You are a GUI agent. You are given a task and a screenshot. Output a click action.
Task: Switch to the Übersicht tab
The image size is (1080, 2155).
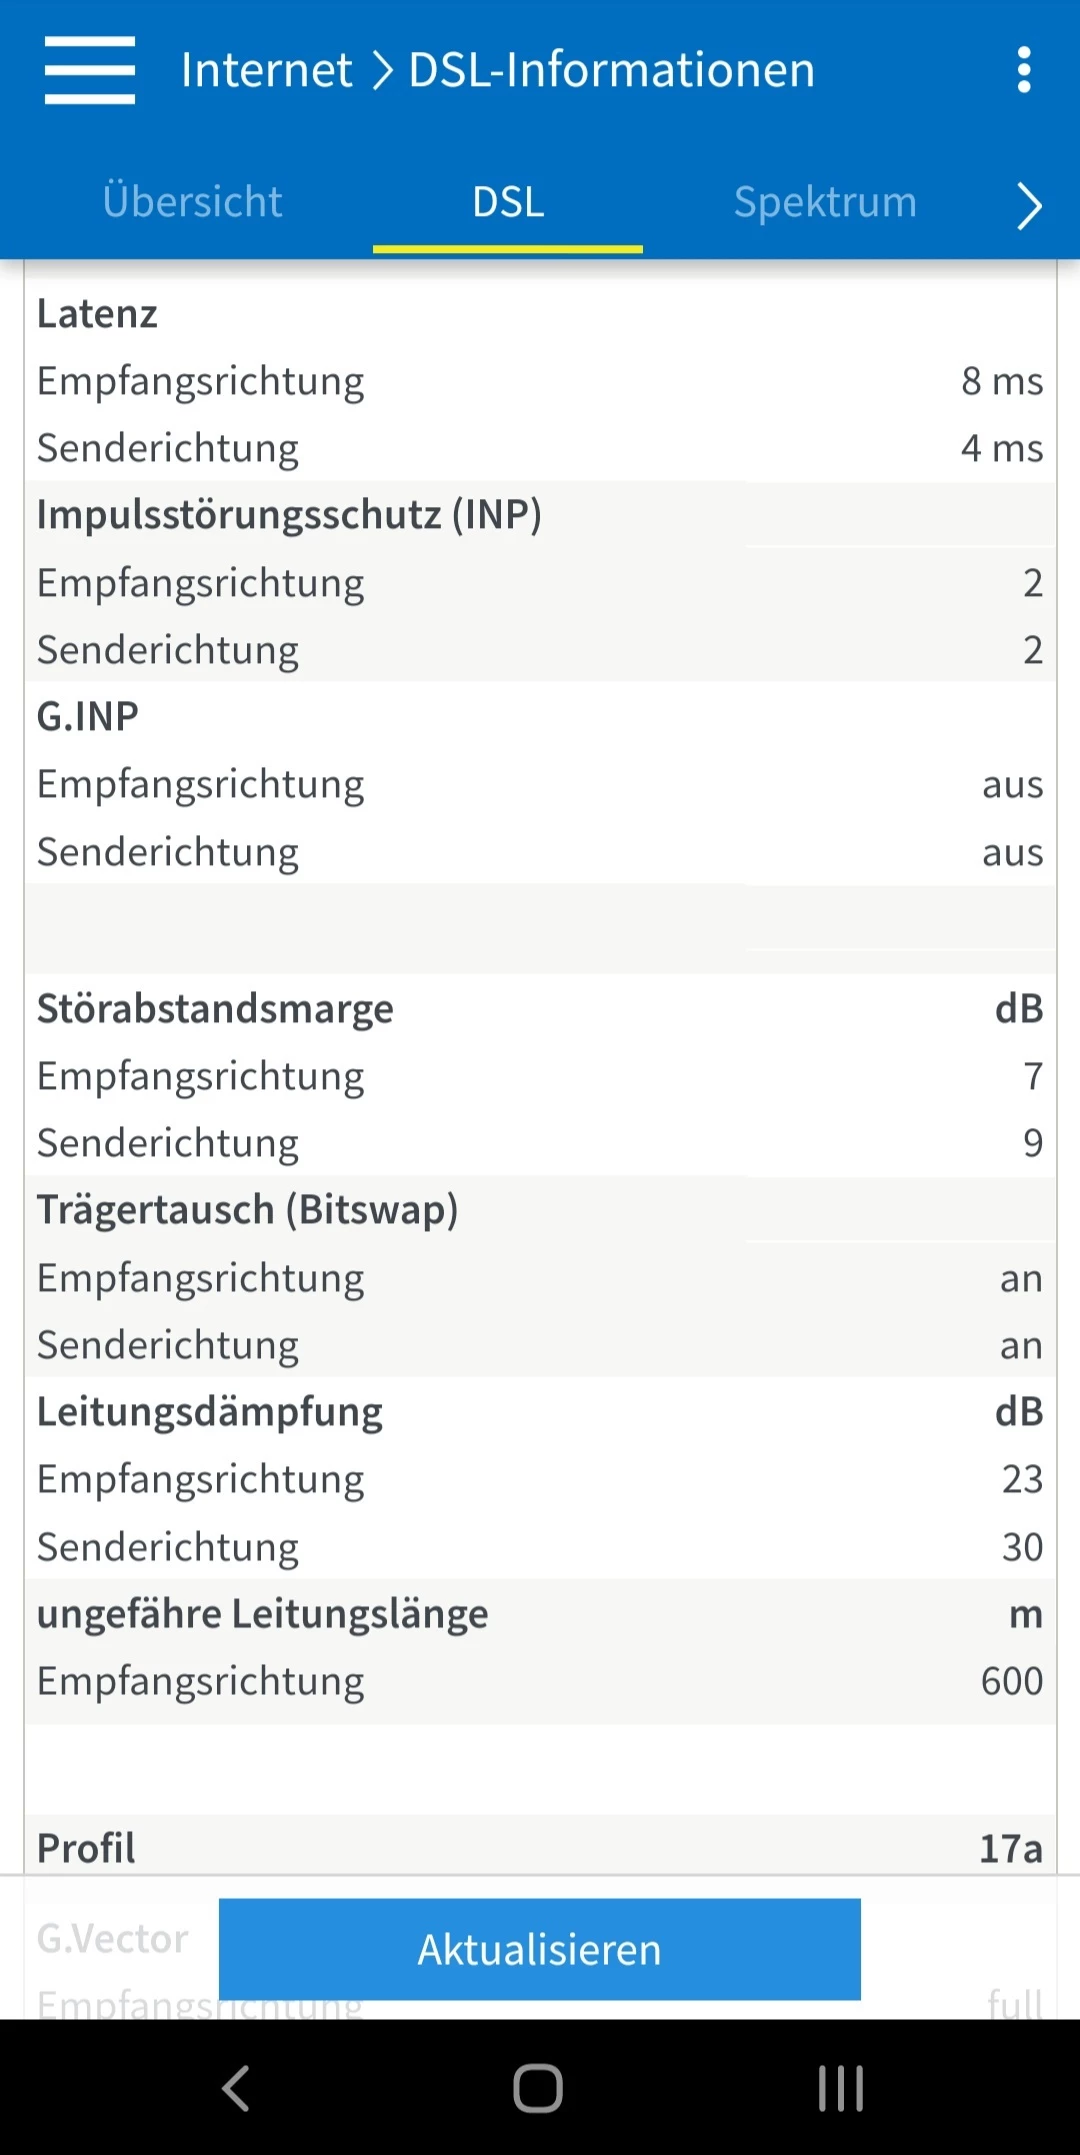point(192,202)
